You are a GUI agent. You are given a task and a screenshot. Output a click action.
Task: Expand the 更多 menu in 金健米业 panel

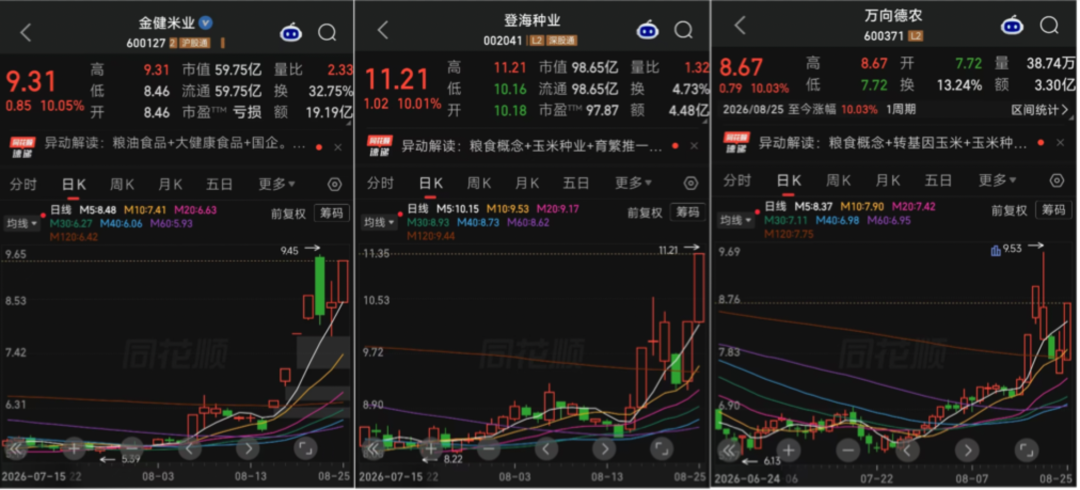pos(277,184)
